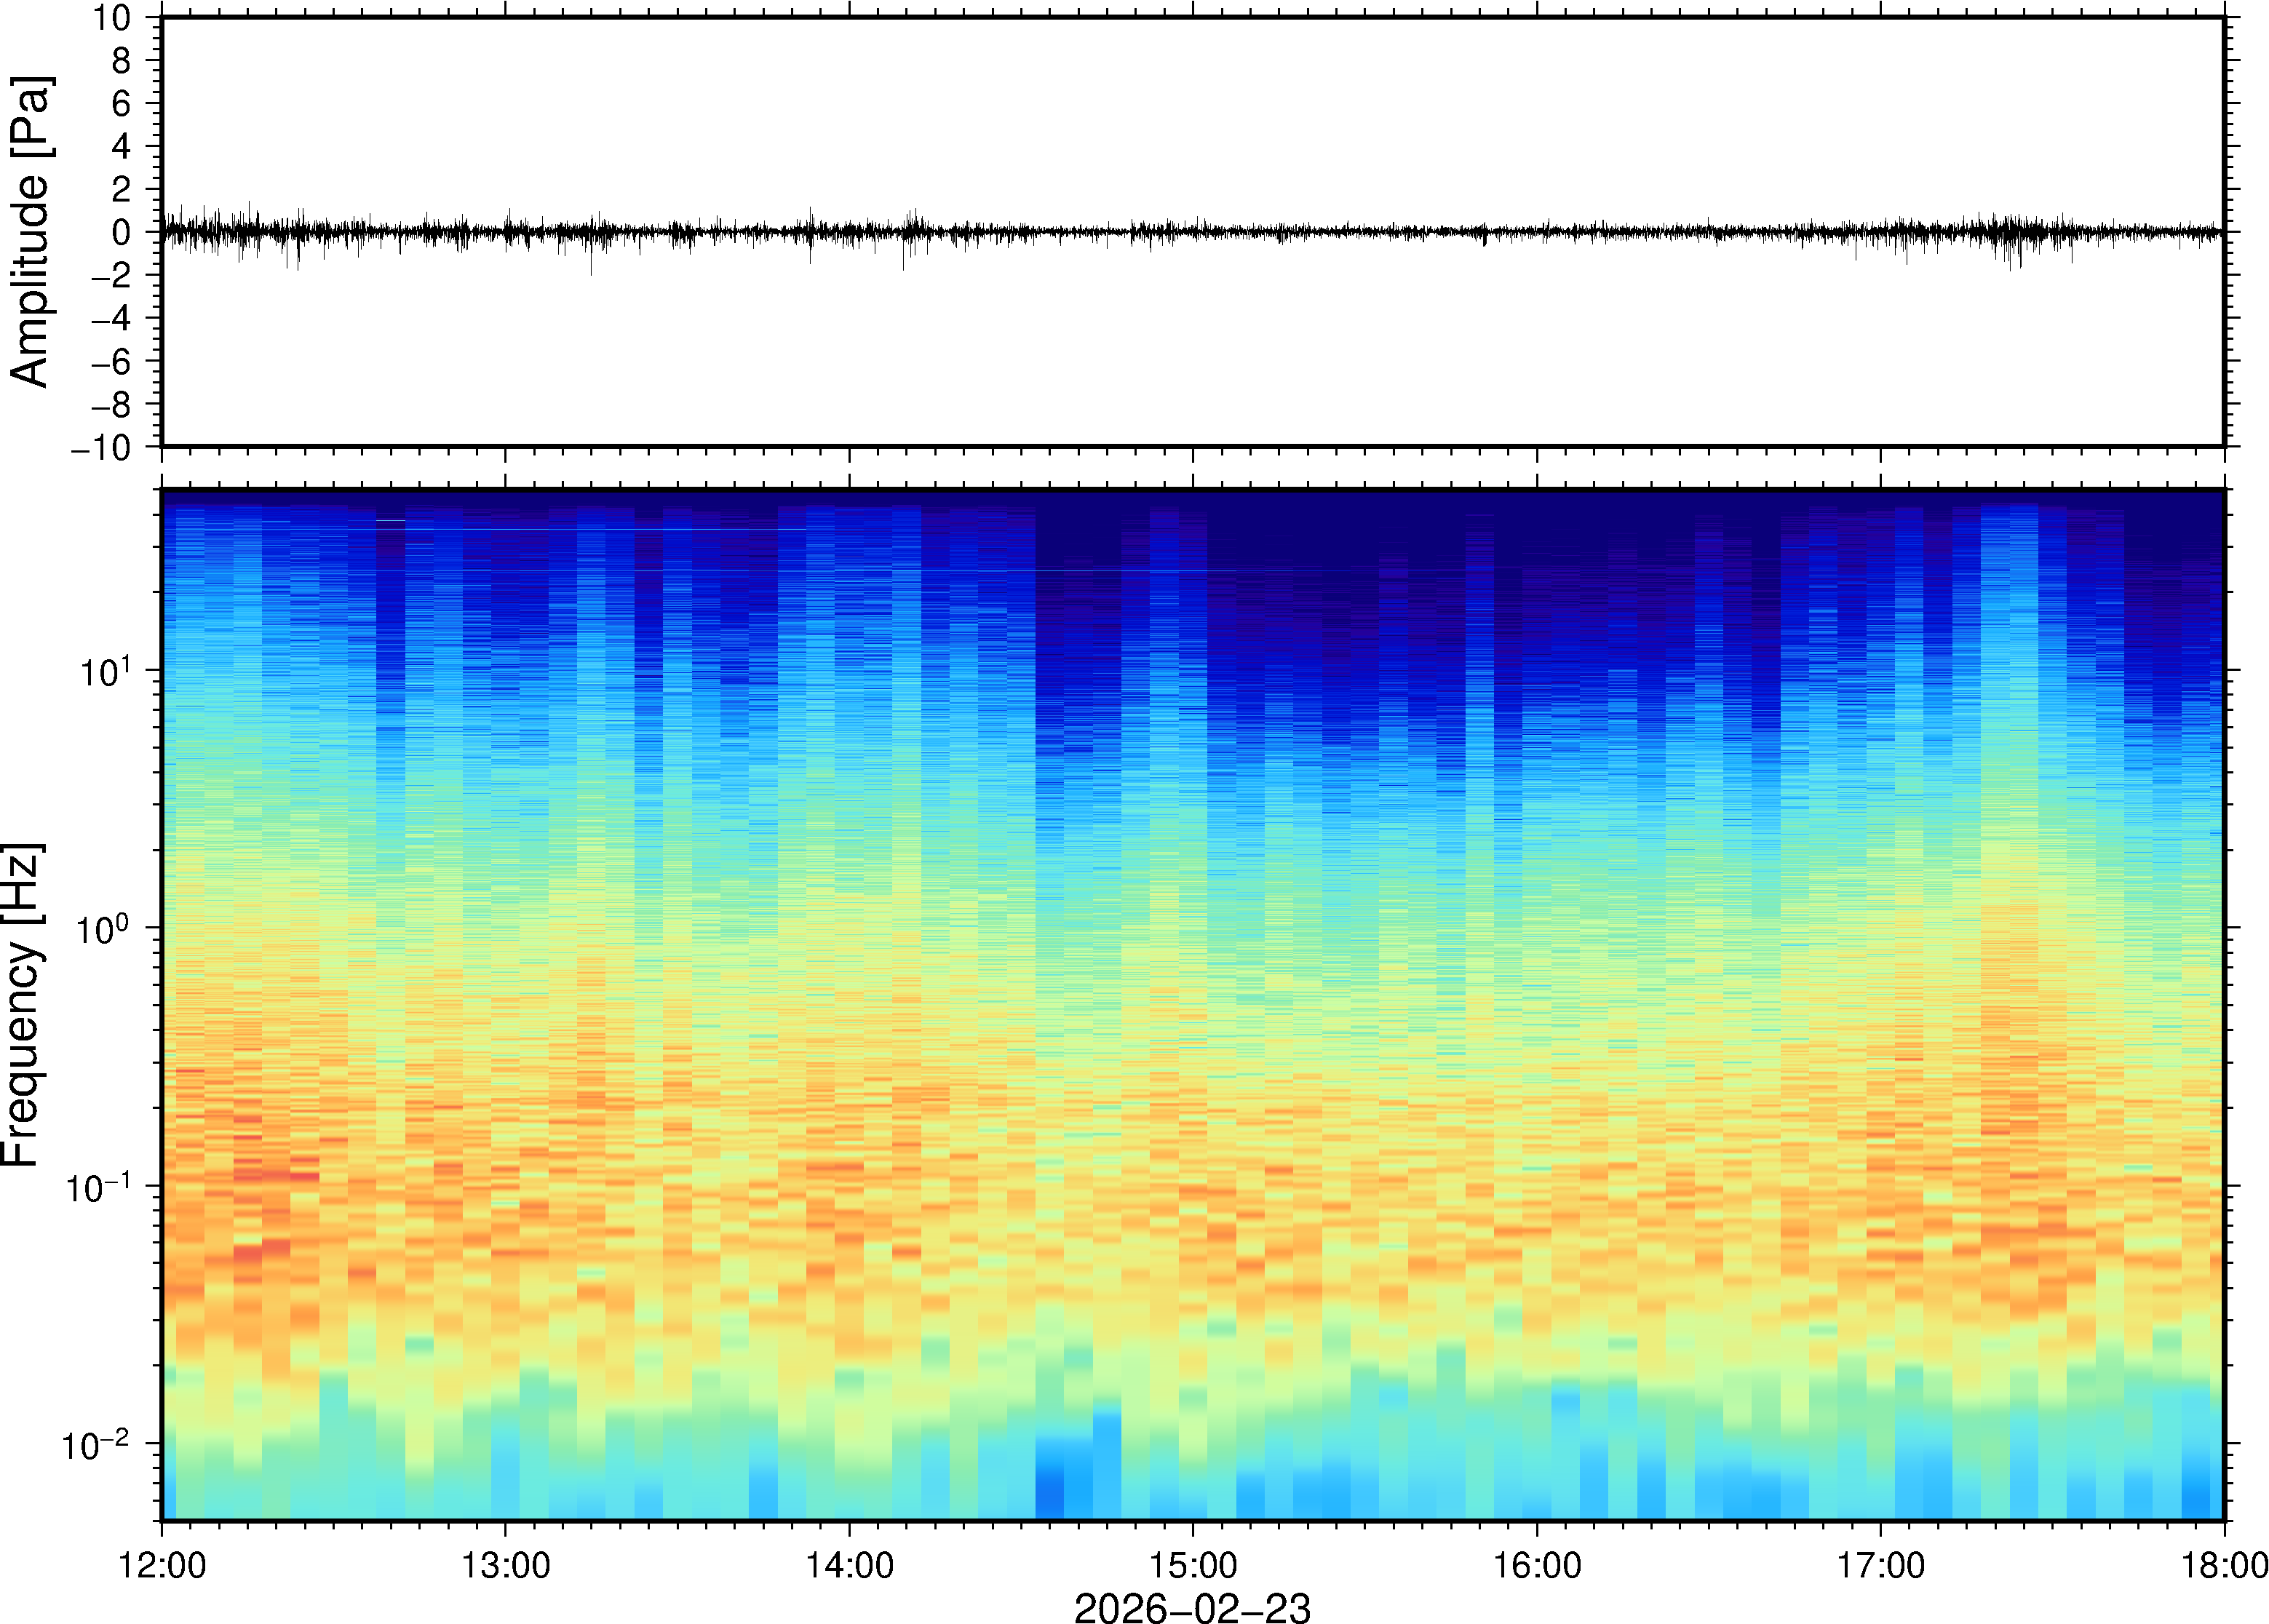This screenshot has width=2269, height=1624.
Task: Click the 14:00 time axis label
Action: click(x=849, y=1565)
